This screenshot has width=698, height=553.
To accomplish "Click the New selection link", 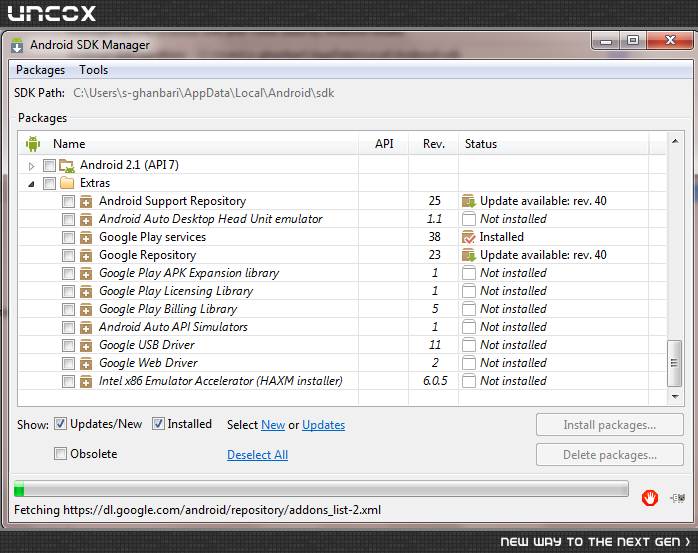I will [273, 425].
